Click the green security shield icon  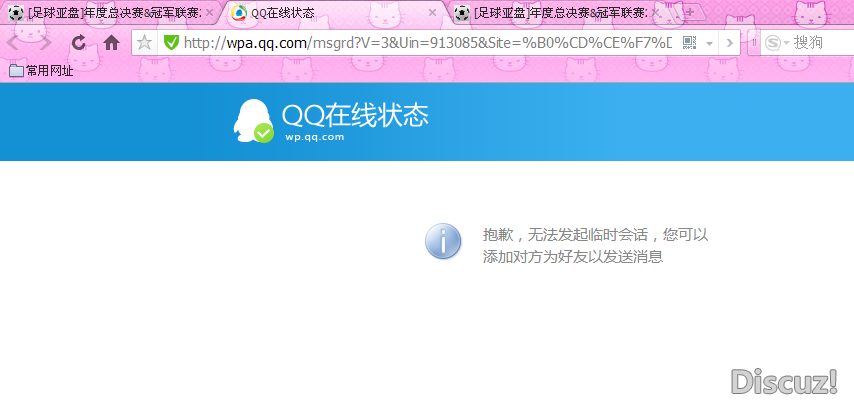[172, 43]
